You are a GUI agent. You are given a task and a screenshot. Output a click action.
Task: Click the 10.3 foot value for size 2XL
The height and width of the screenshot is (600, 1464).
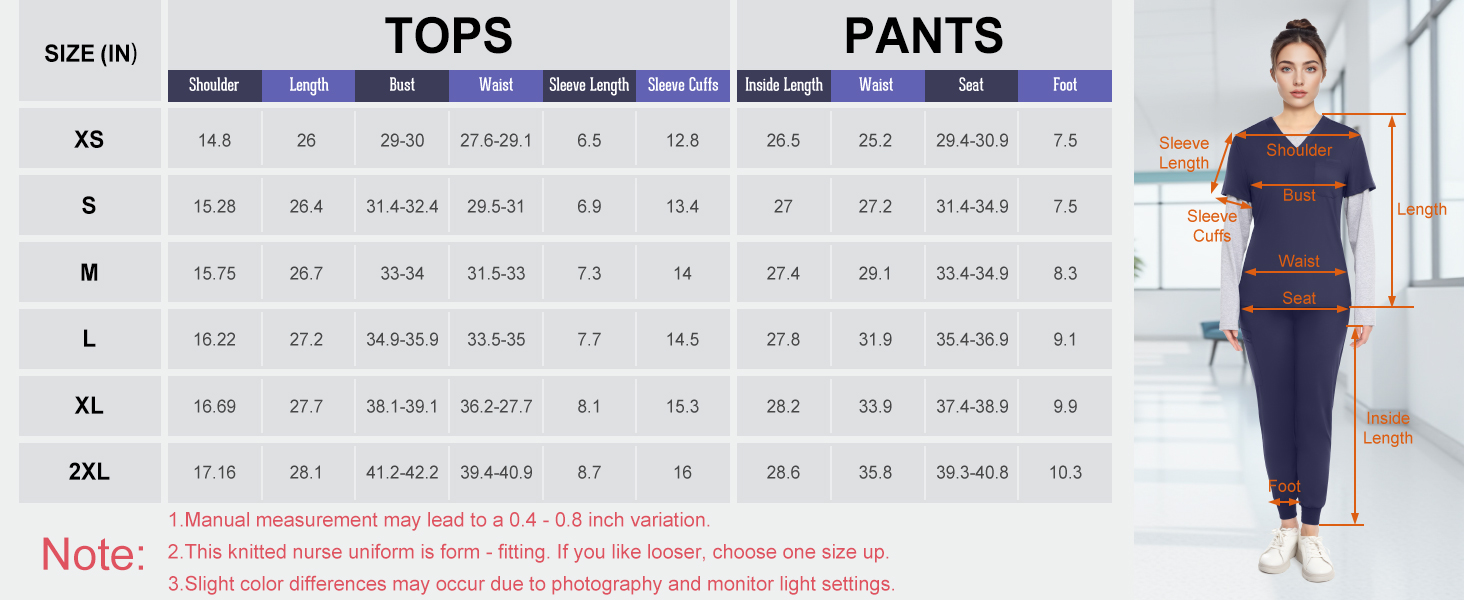point(1065,472)
